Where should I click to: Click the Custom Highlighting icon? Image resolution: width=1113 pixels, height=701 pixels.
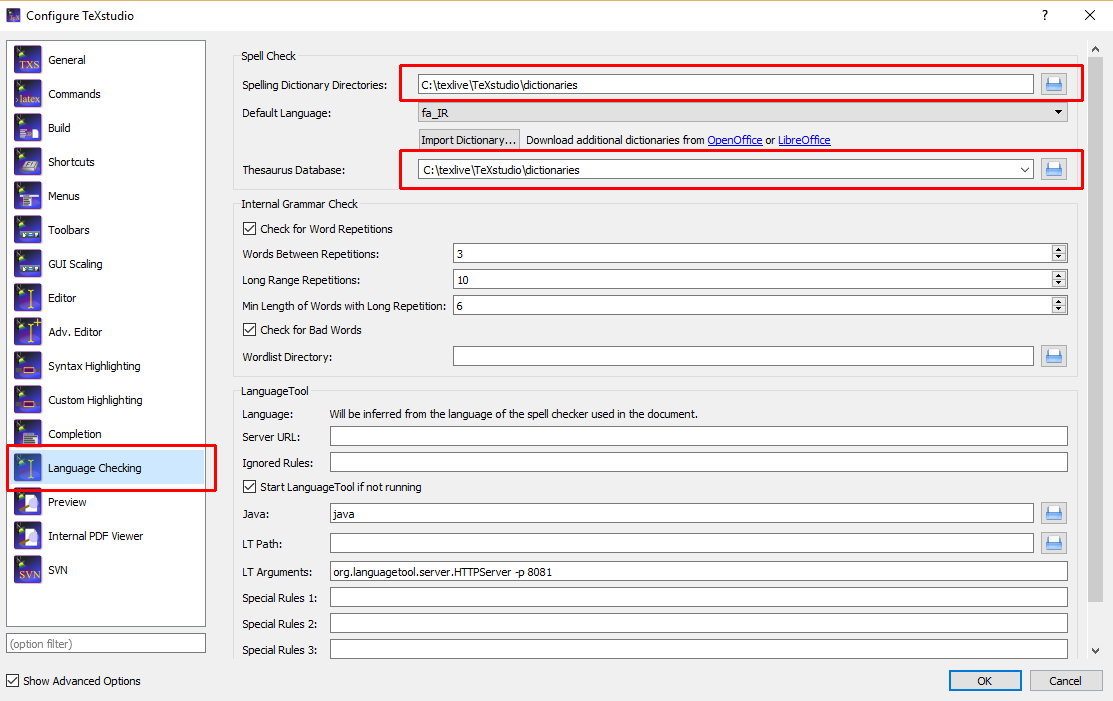28,399
